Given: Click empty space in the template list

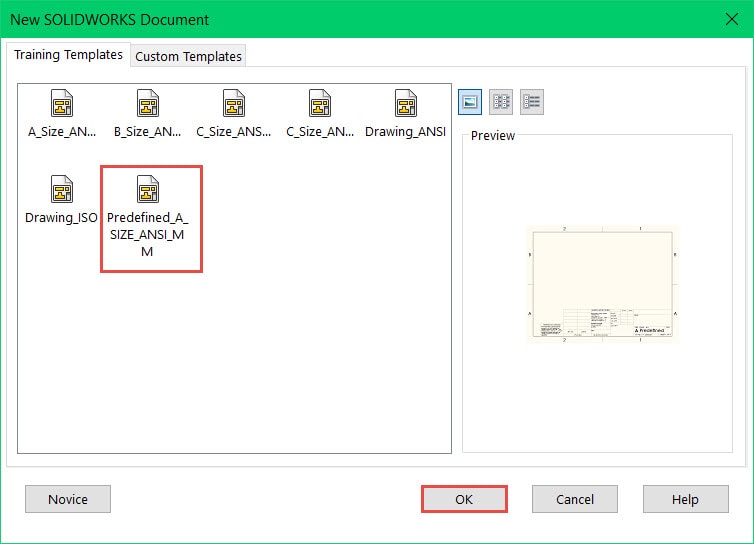Looking at the screenshot, I should point(230,360).
